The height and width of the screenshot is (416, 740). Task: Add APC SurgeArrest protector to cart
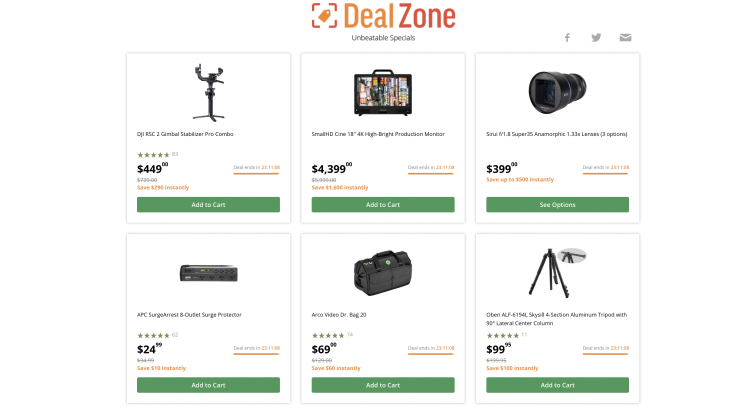208,385
